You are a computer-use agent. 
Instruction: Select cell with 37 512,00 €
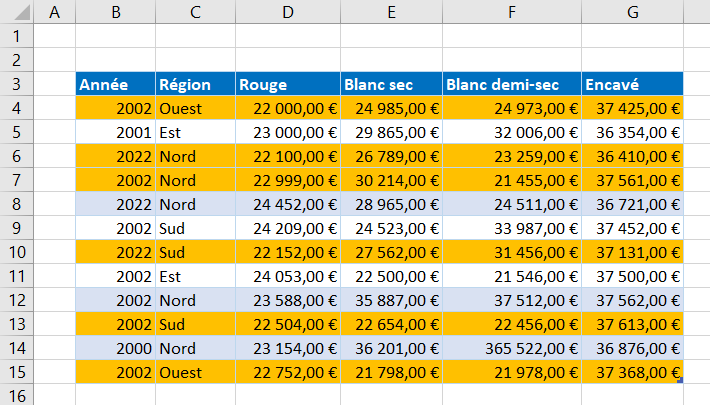pyautogui.click(x=512, y=300)
